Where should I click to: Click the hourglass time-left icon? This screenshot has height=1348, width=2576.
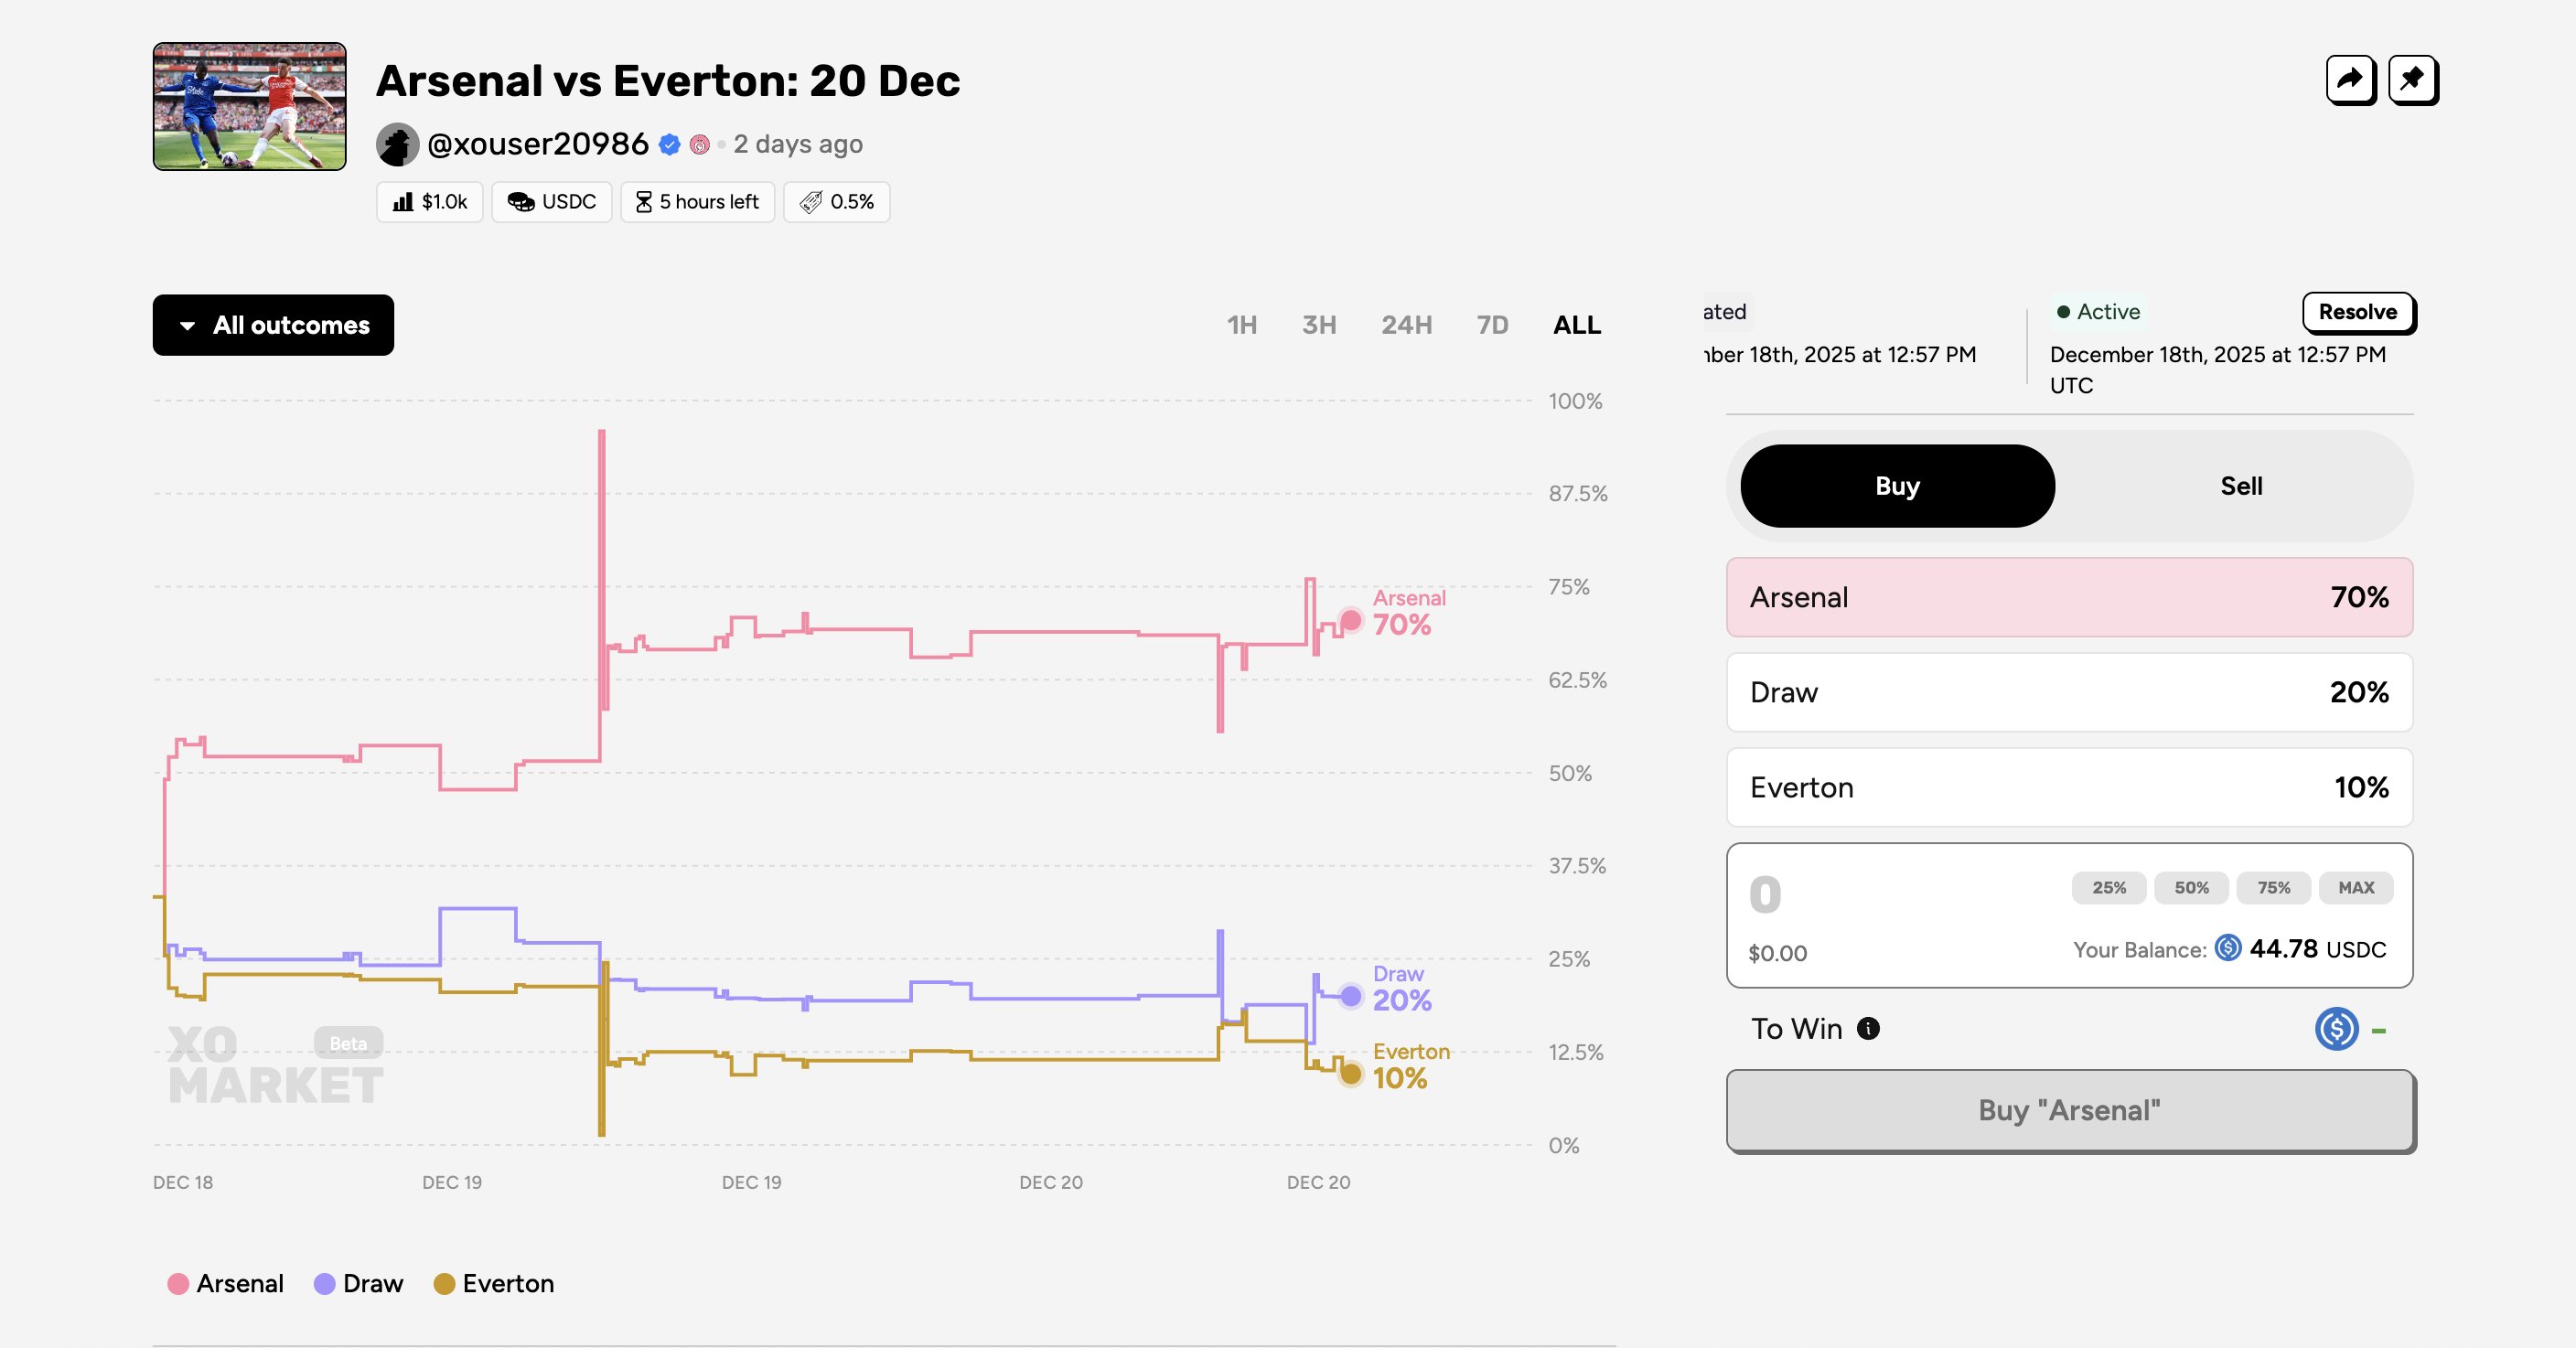(x=644, y=202)
